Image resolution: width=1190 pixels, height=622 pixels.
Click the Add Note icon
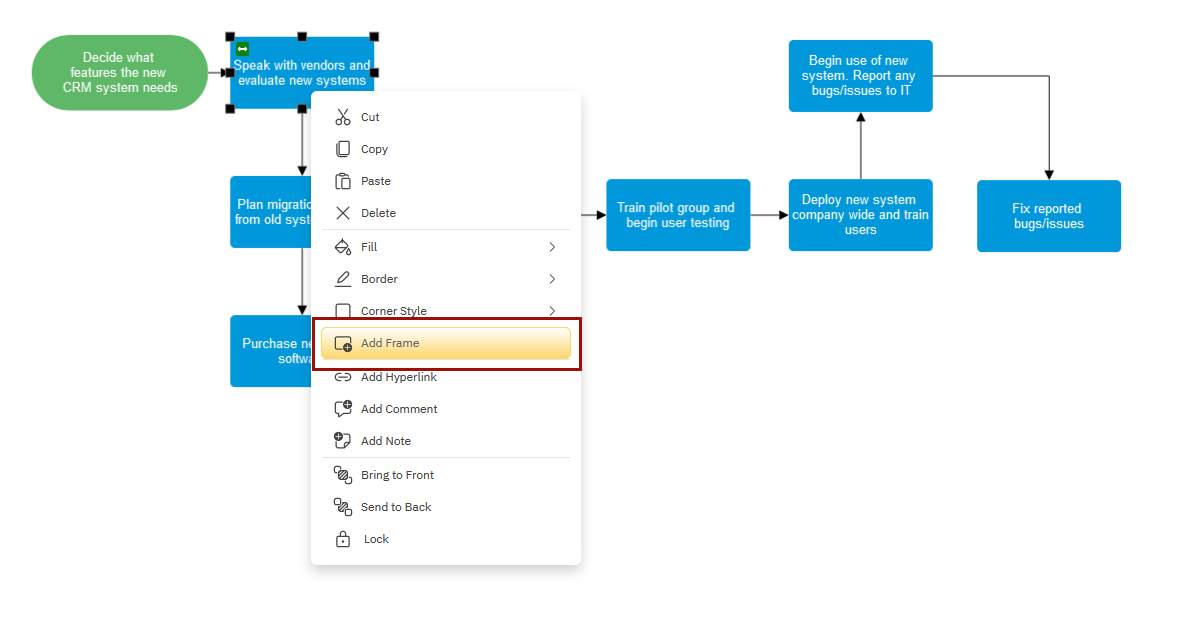click(343, 441)
